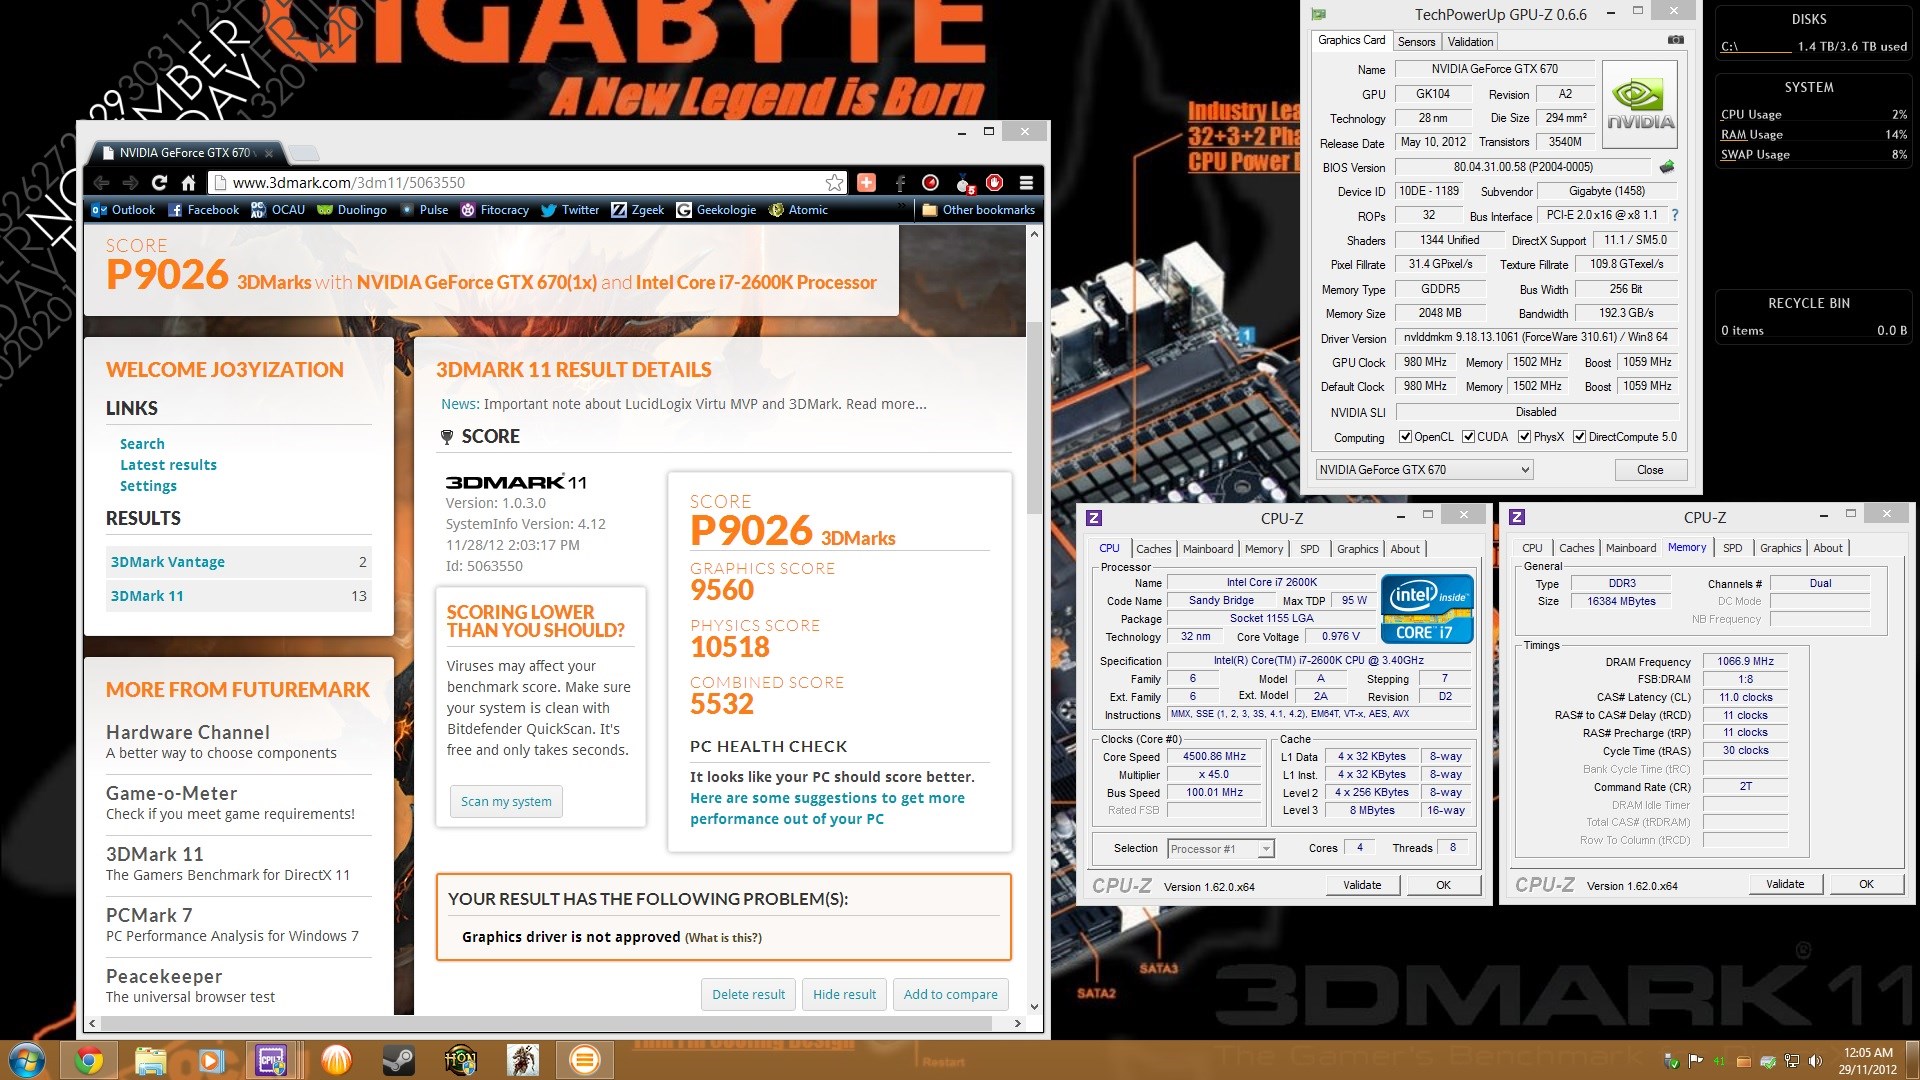Click the red stop-hand extension icon

pyautogui.click(x=994, y=183)
